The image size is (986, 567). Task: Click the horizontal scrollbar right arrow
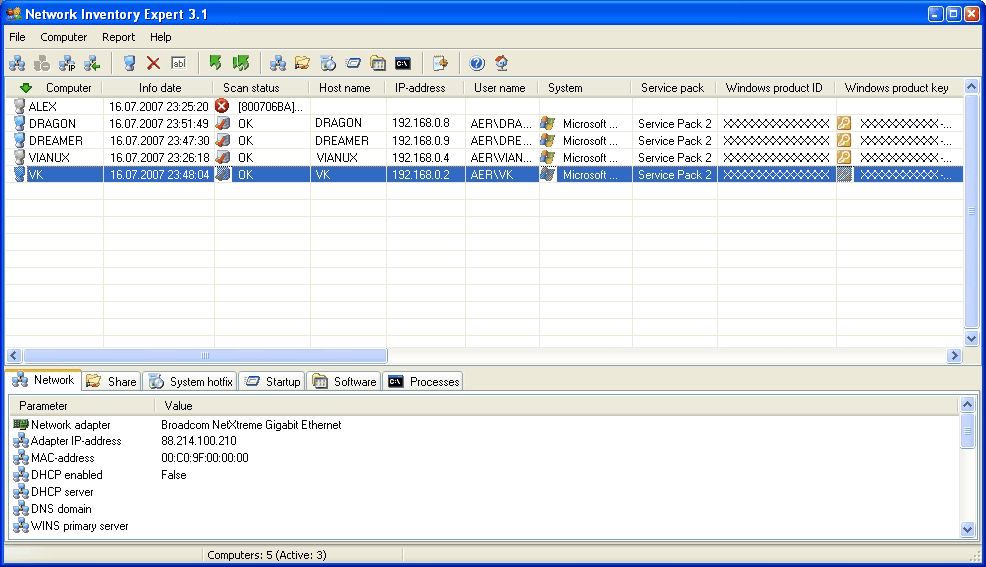pyautogui.click(x=954, y=356)
